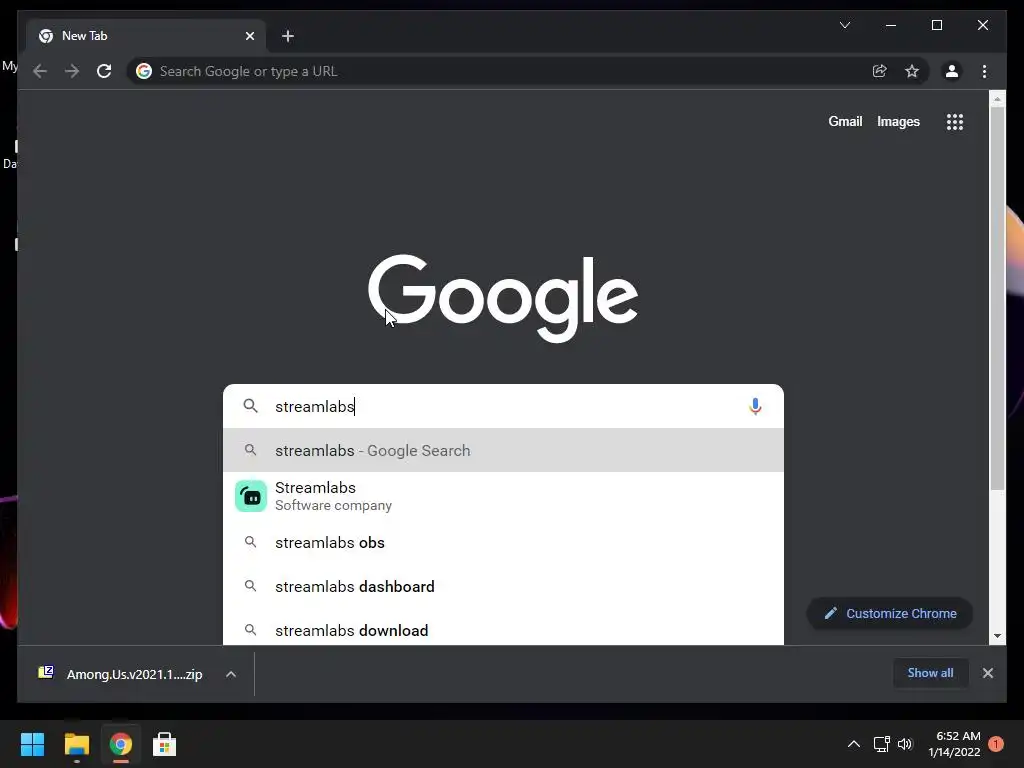Open a new tab with plus
Screen dimensions: 1024x768
click(x=288, y=36)
